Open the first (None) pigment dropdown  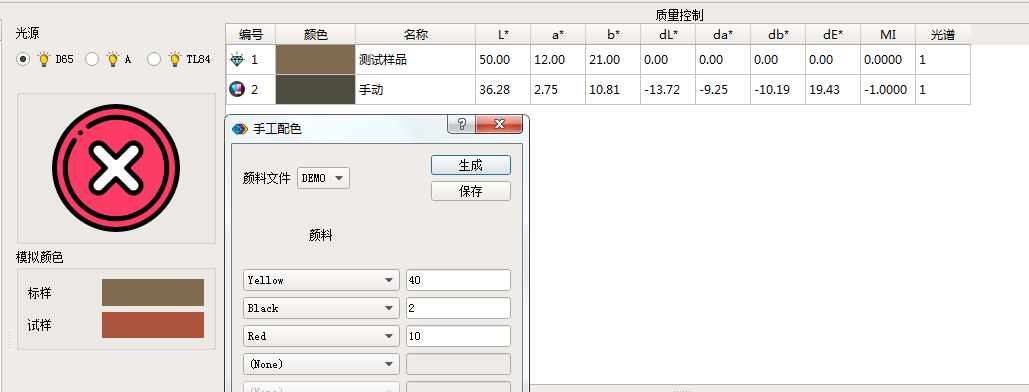pos(321,364)
